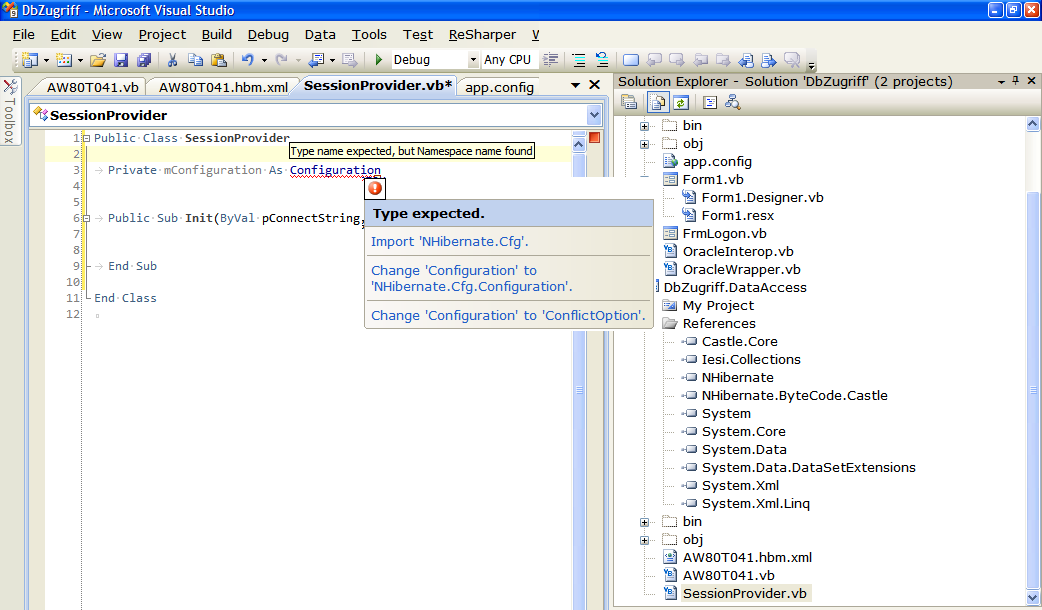Switch to the AW80T041.hbm.xml tab
This screenshot has height=610, width=1042.
coord(223,87)
